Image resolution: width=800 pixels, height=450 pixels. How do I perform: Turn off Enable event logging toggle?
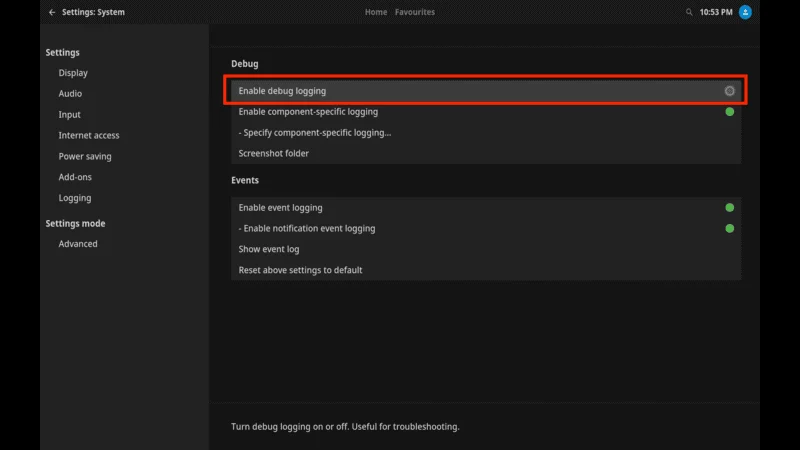(x=730, y=208)
